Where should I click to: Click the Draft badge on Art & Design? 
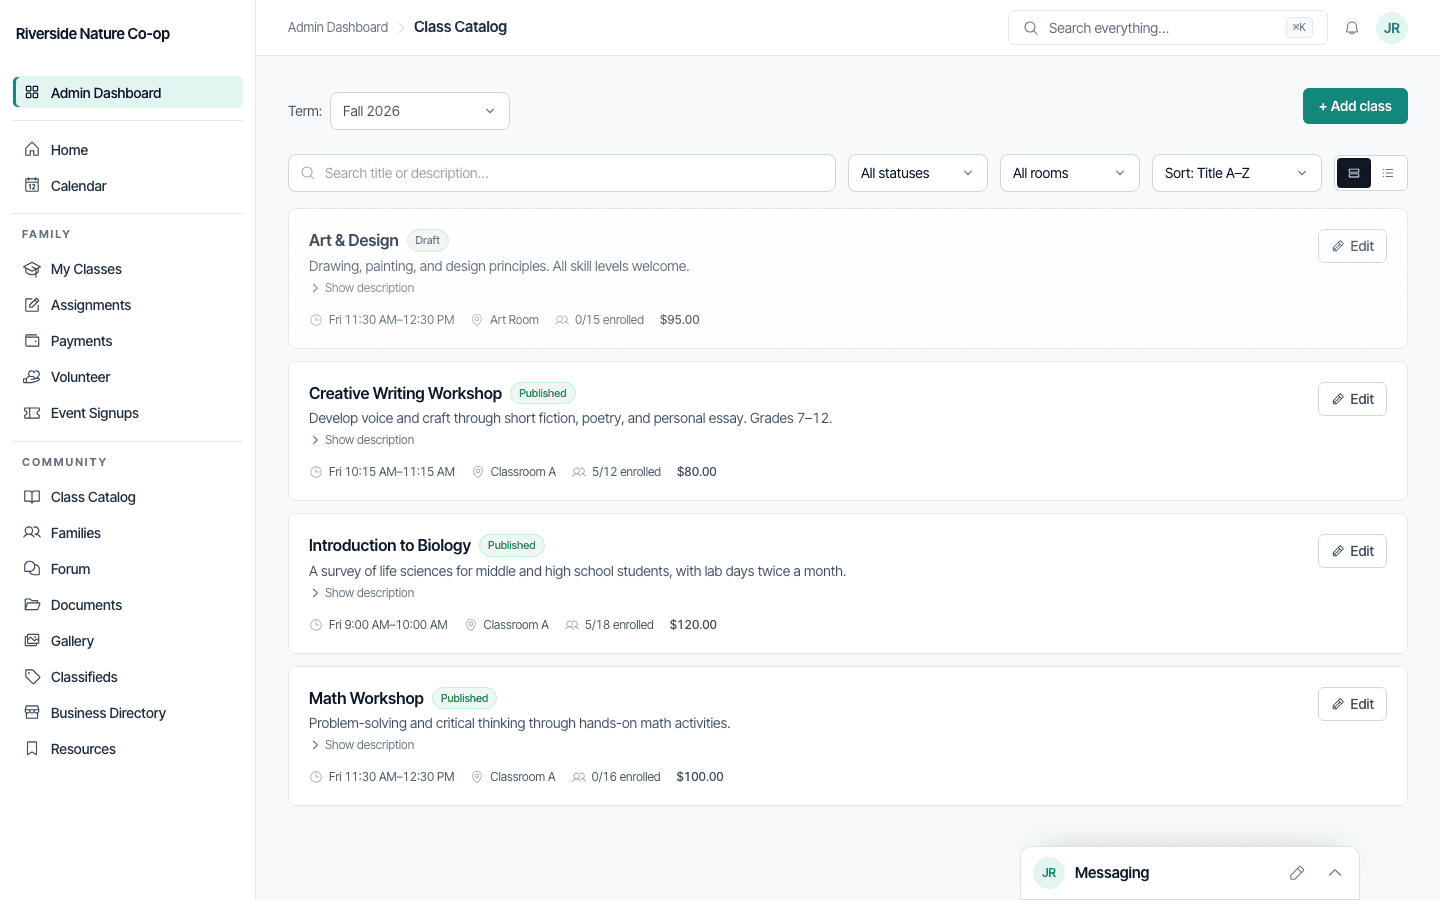[x=428, y=240]
